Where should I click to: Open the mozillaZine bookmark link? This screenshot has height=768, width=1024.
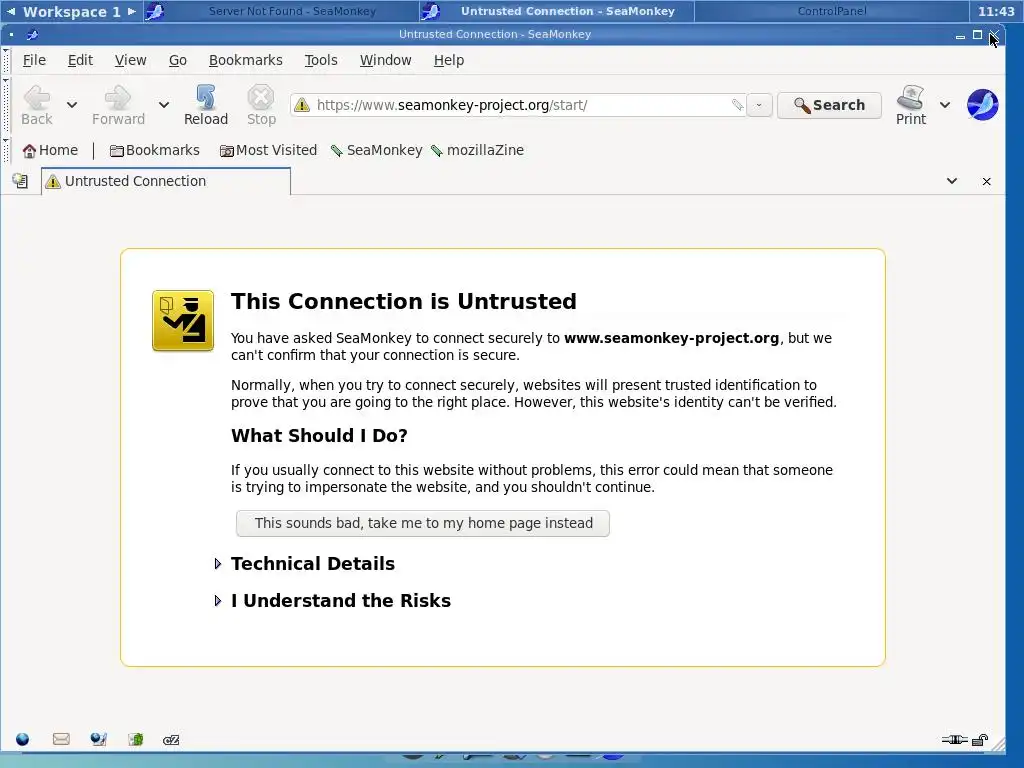477,150
